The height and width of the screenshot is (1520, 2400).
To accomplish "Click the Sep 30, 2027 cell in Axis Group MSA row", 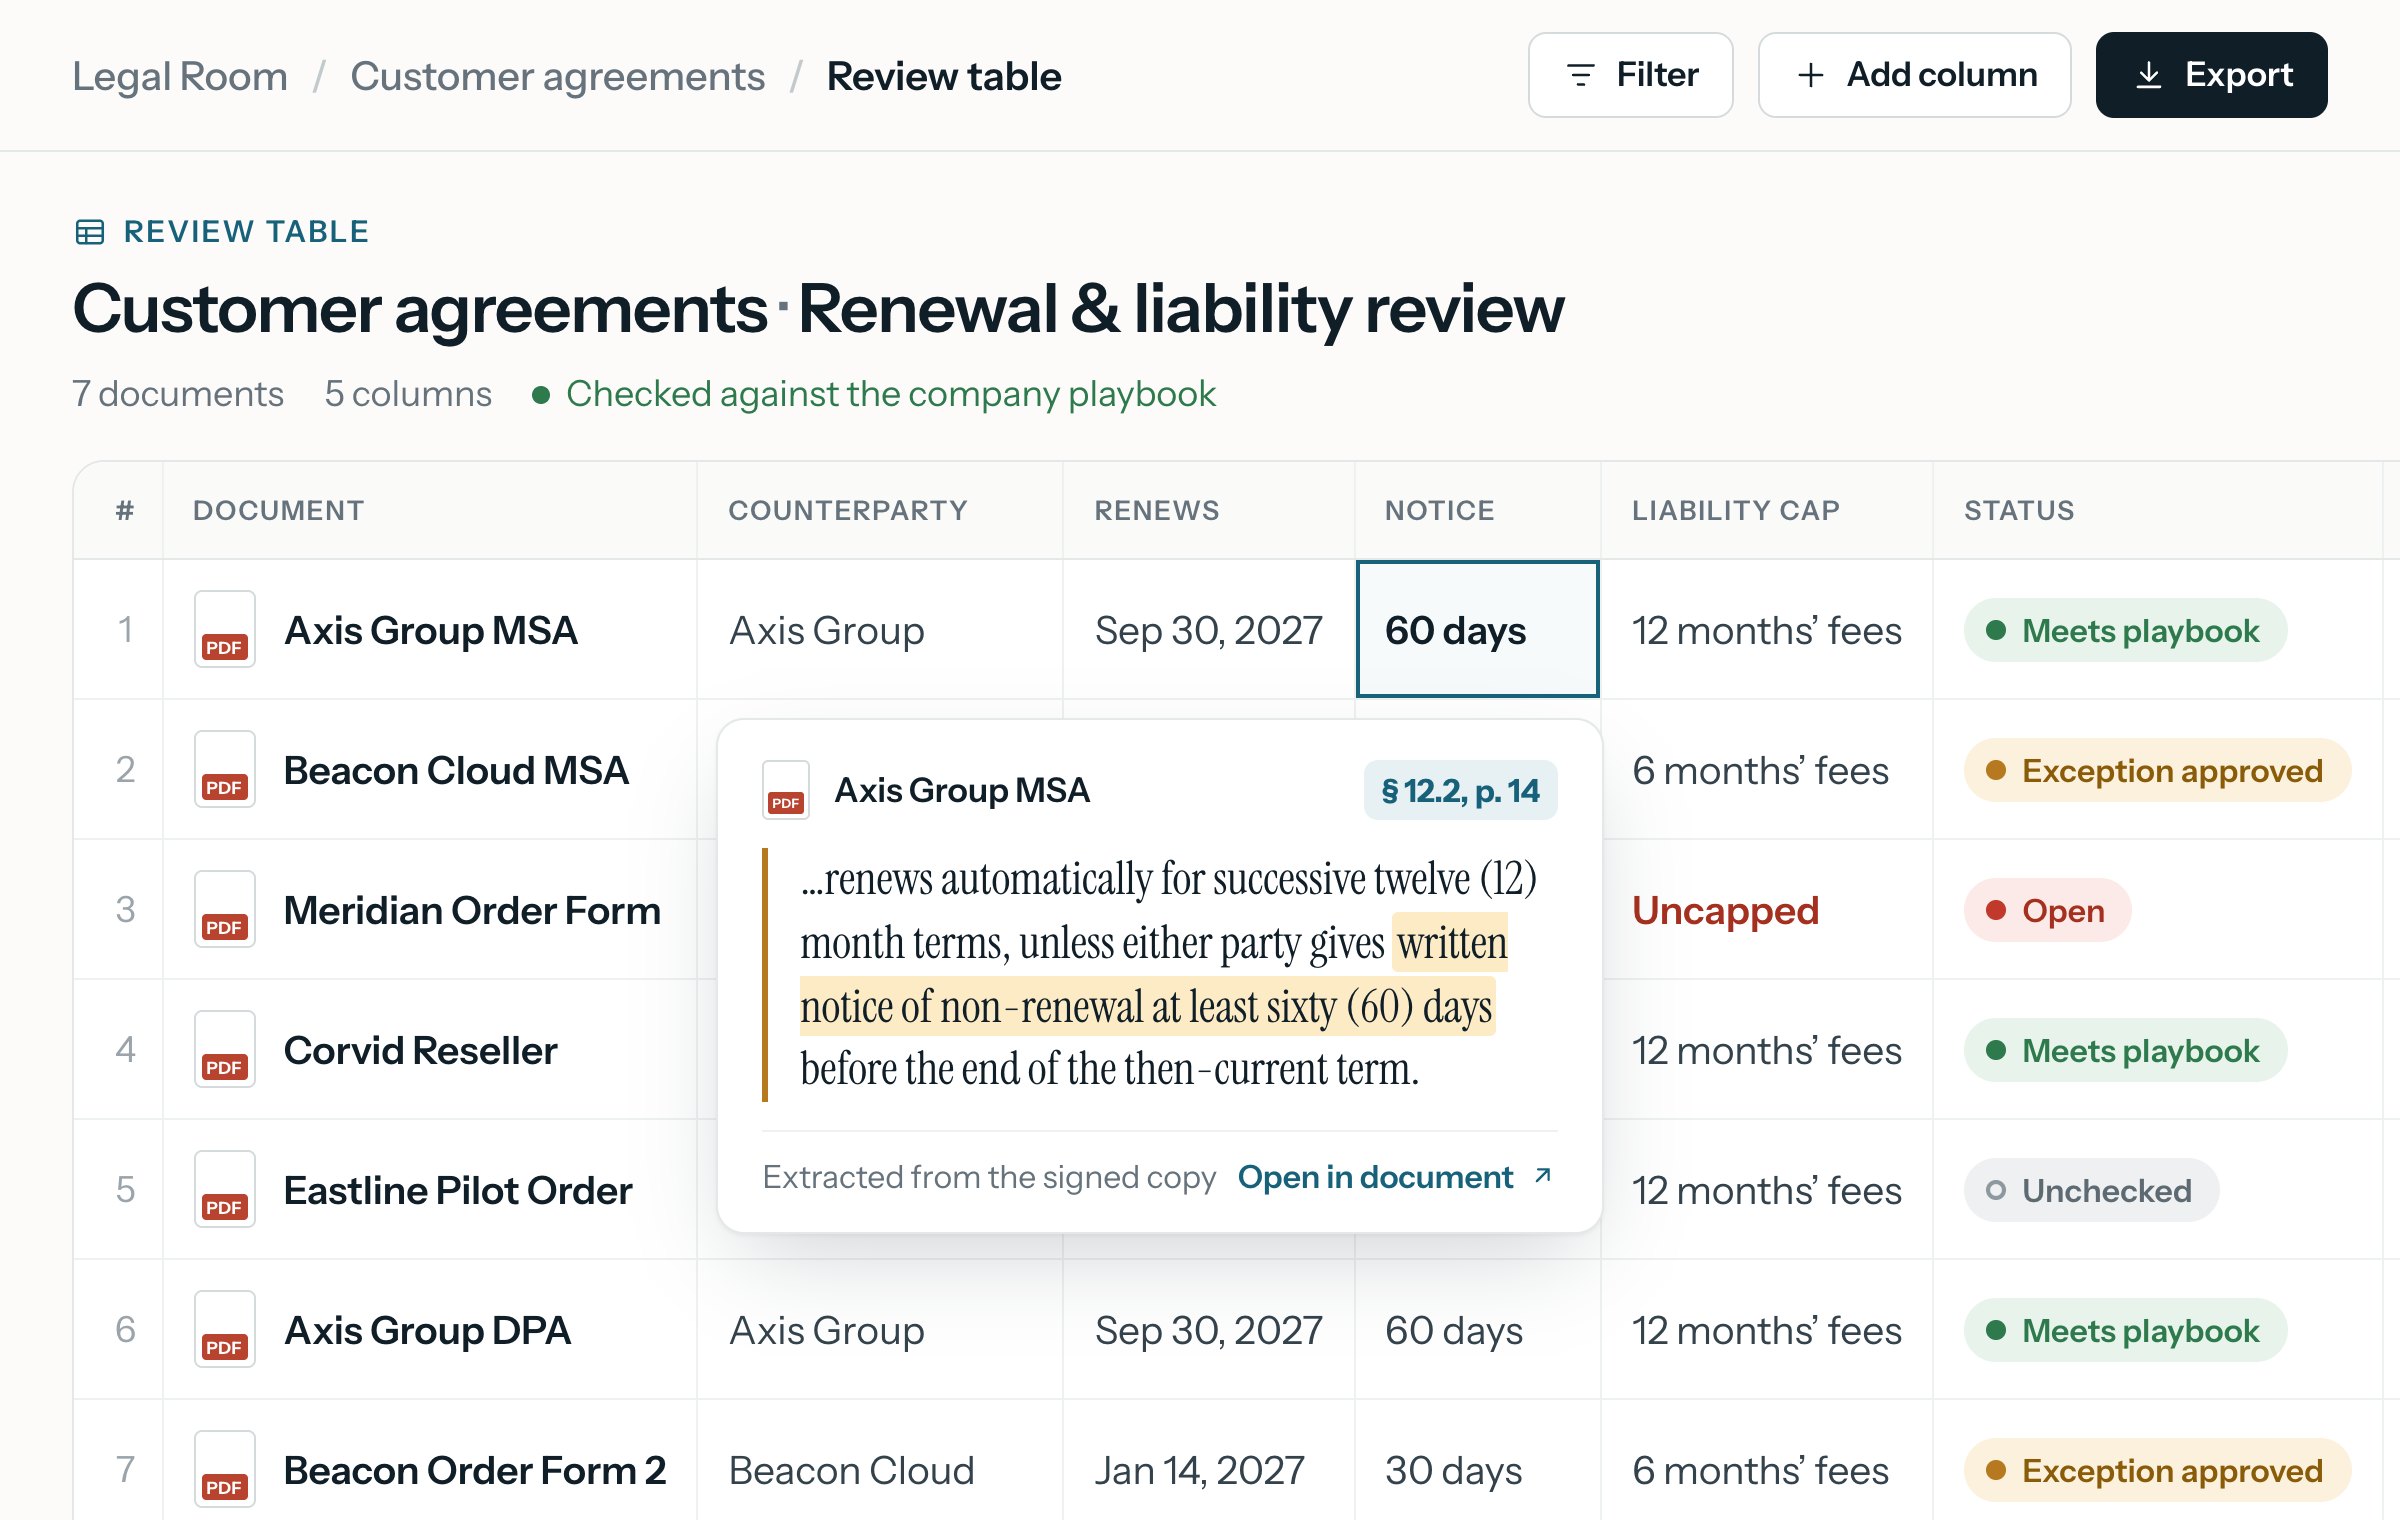I will click(x=1208, y=630).
